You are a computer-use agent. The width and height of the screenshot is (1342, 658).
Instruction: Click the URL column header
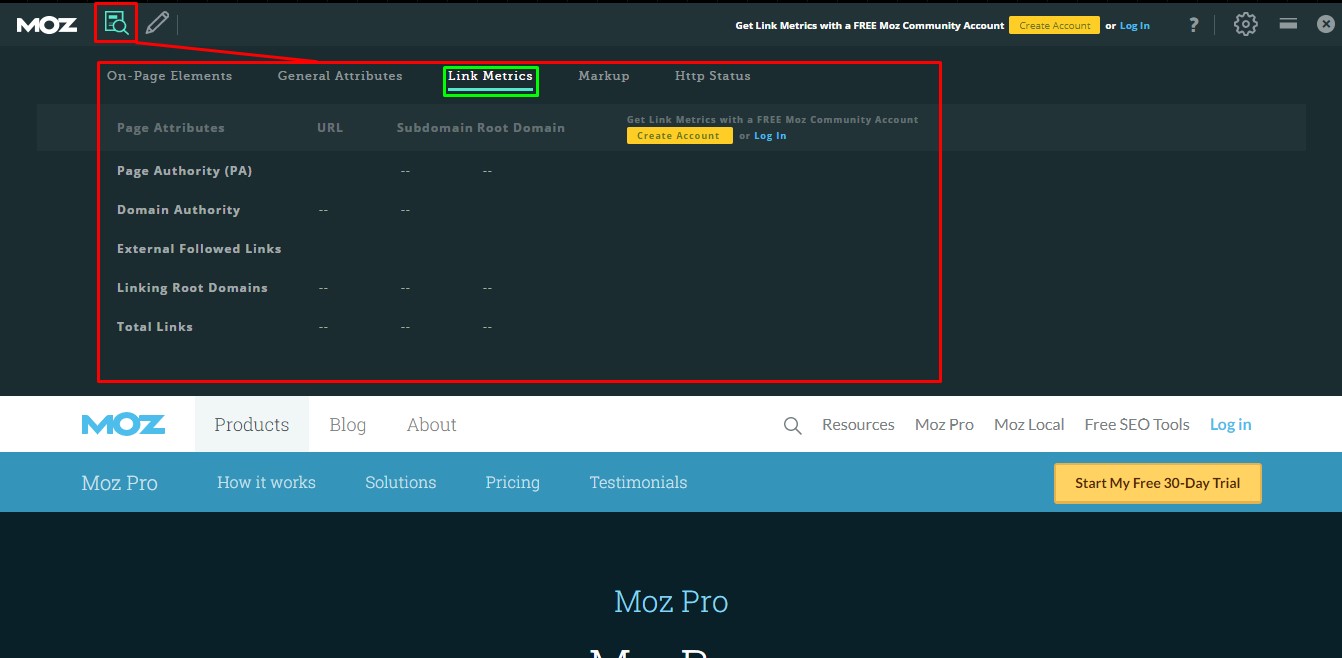(x=330, y=128)
